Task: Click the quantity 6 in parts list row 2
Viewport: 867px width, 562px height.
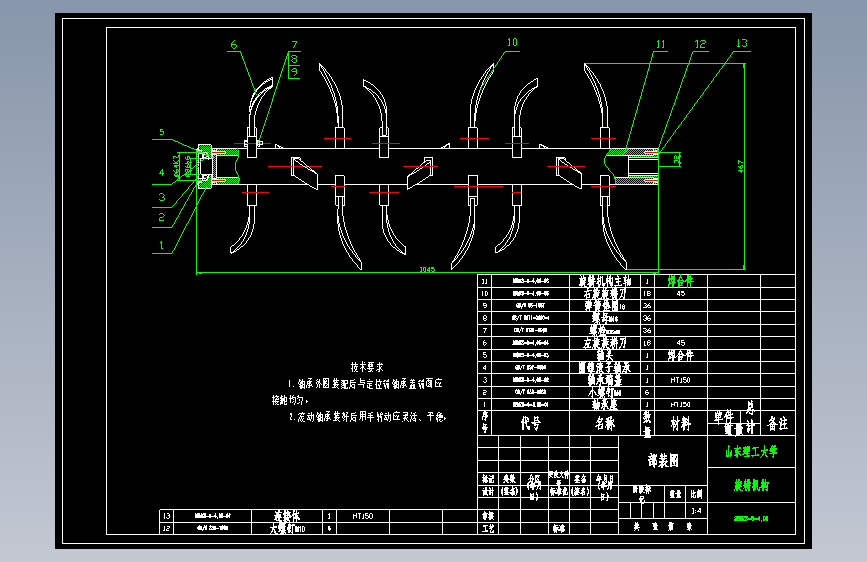Action: [647, 392]
